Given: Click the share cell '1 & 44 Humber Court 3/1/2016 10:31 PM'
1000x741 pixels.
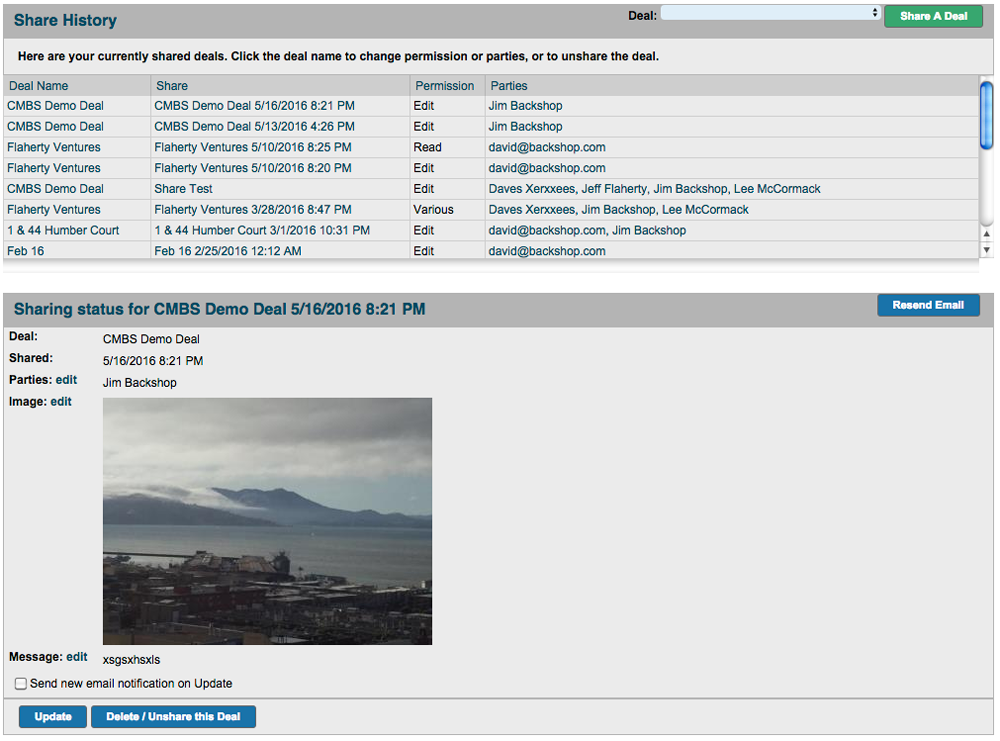Looking at the screenshot, I should pyautogui.click(x=262, y=230).
